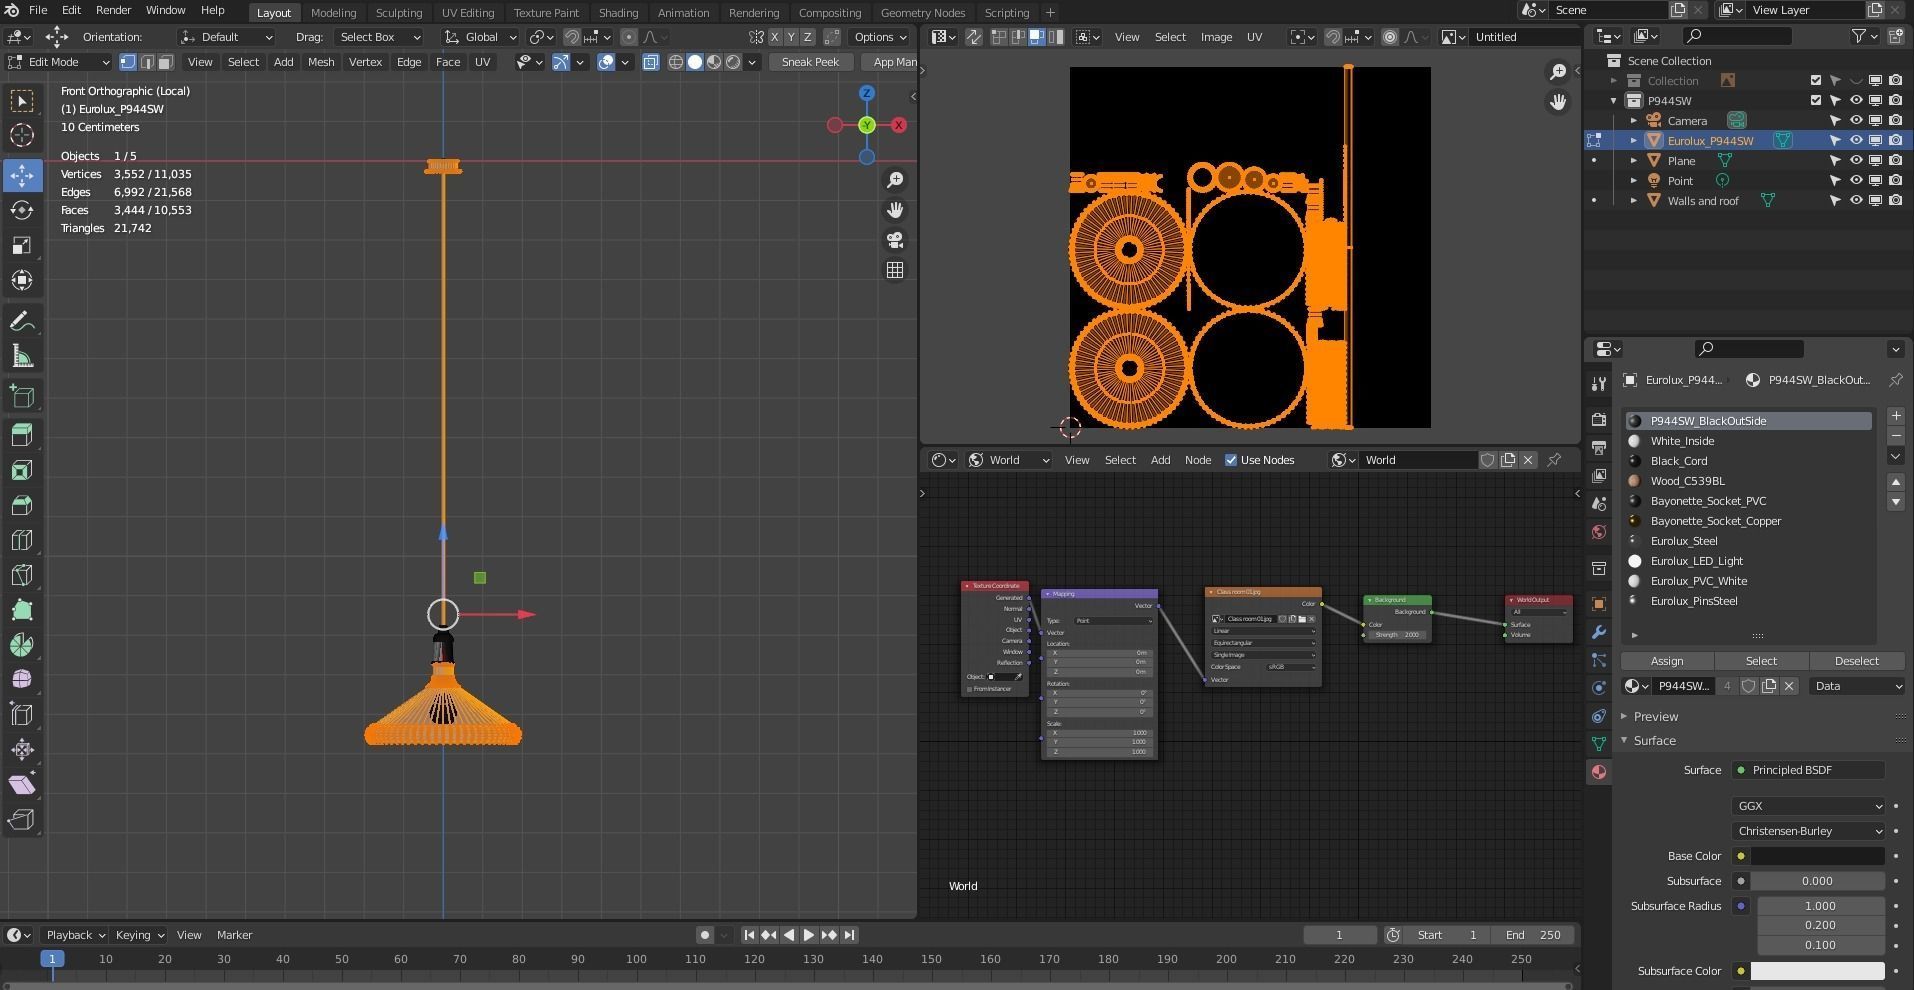
Task: Activate the Annotate pencil tool
Action: click(x=22, y=321)
